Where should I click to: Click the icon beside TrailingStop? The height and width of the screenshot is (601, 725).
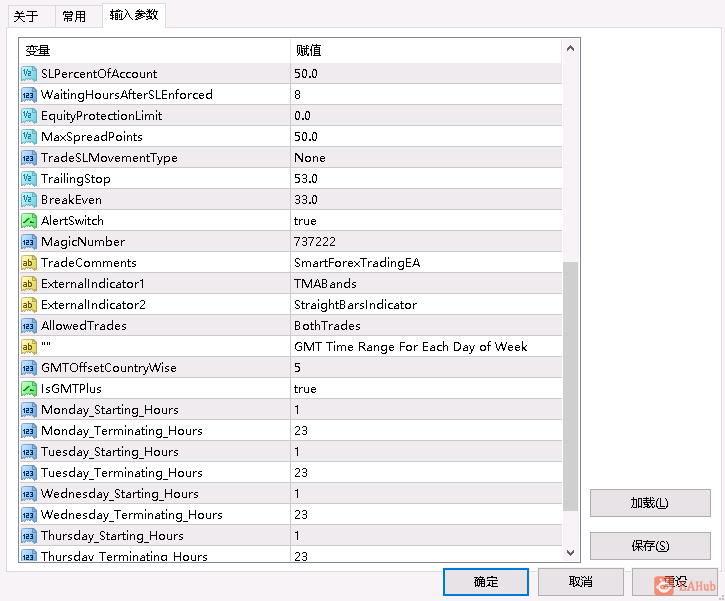[x=29, y=179]
